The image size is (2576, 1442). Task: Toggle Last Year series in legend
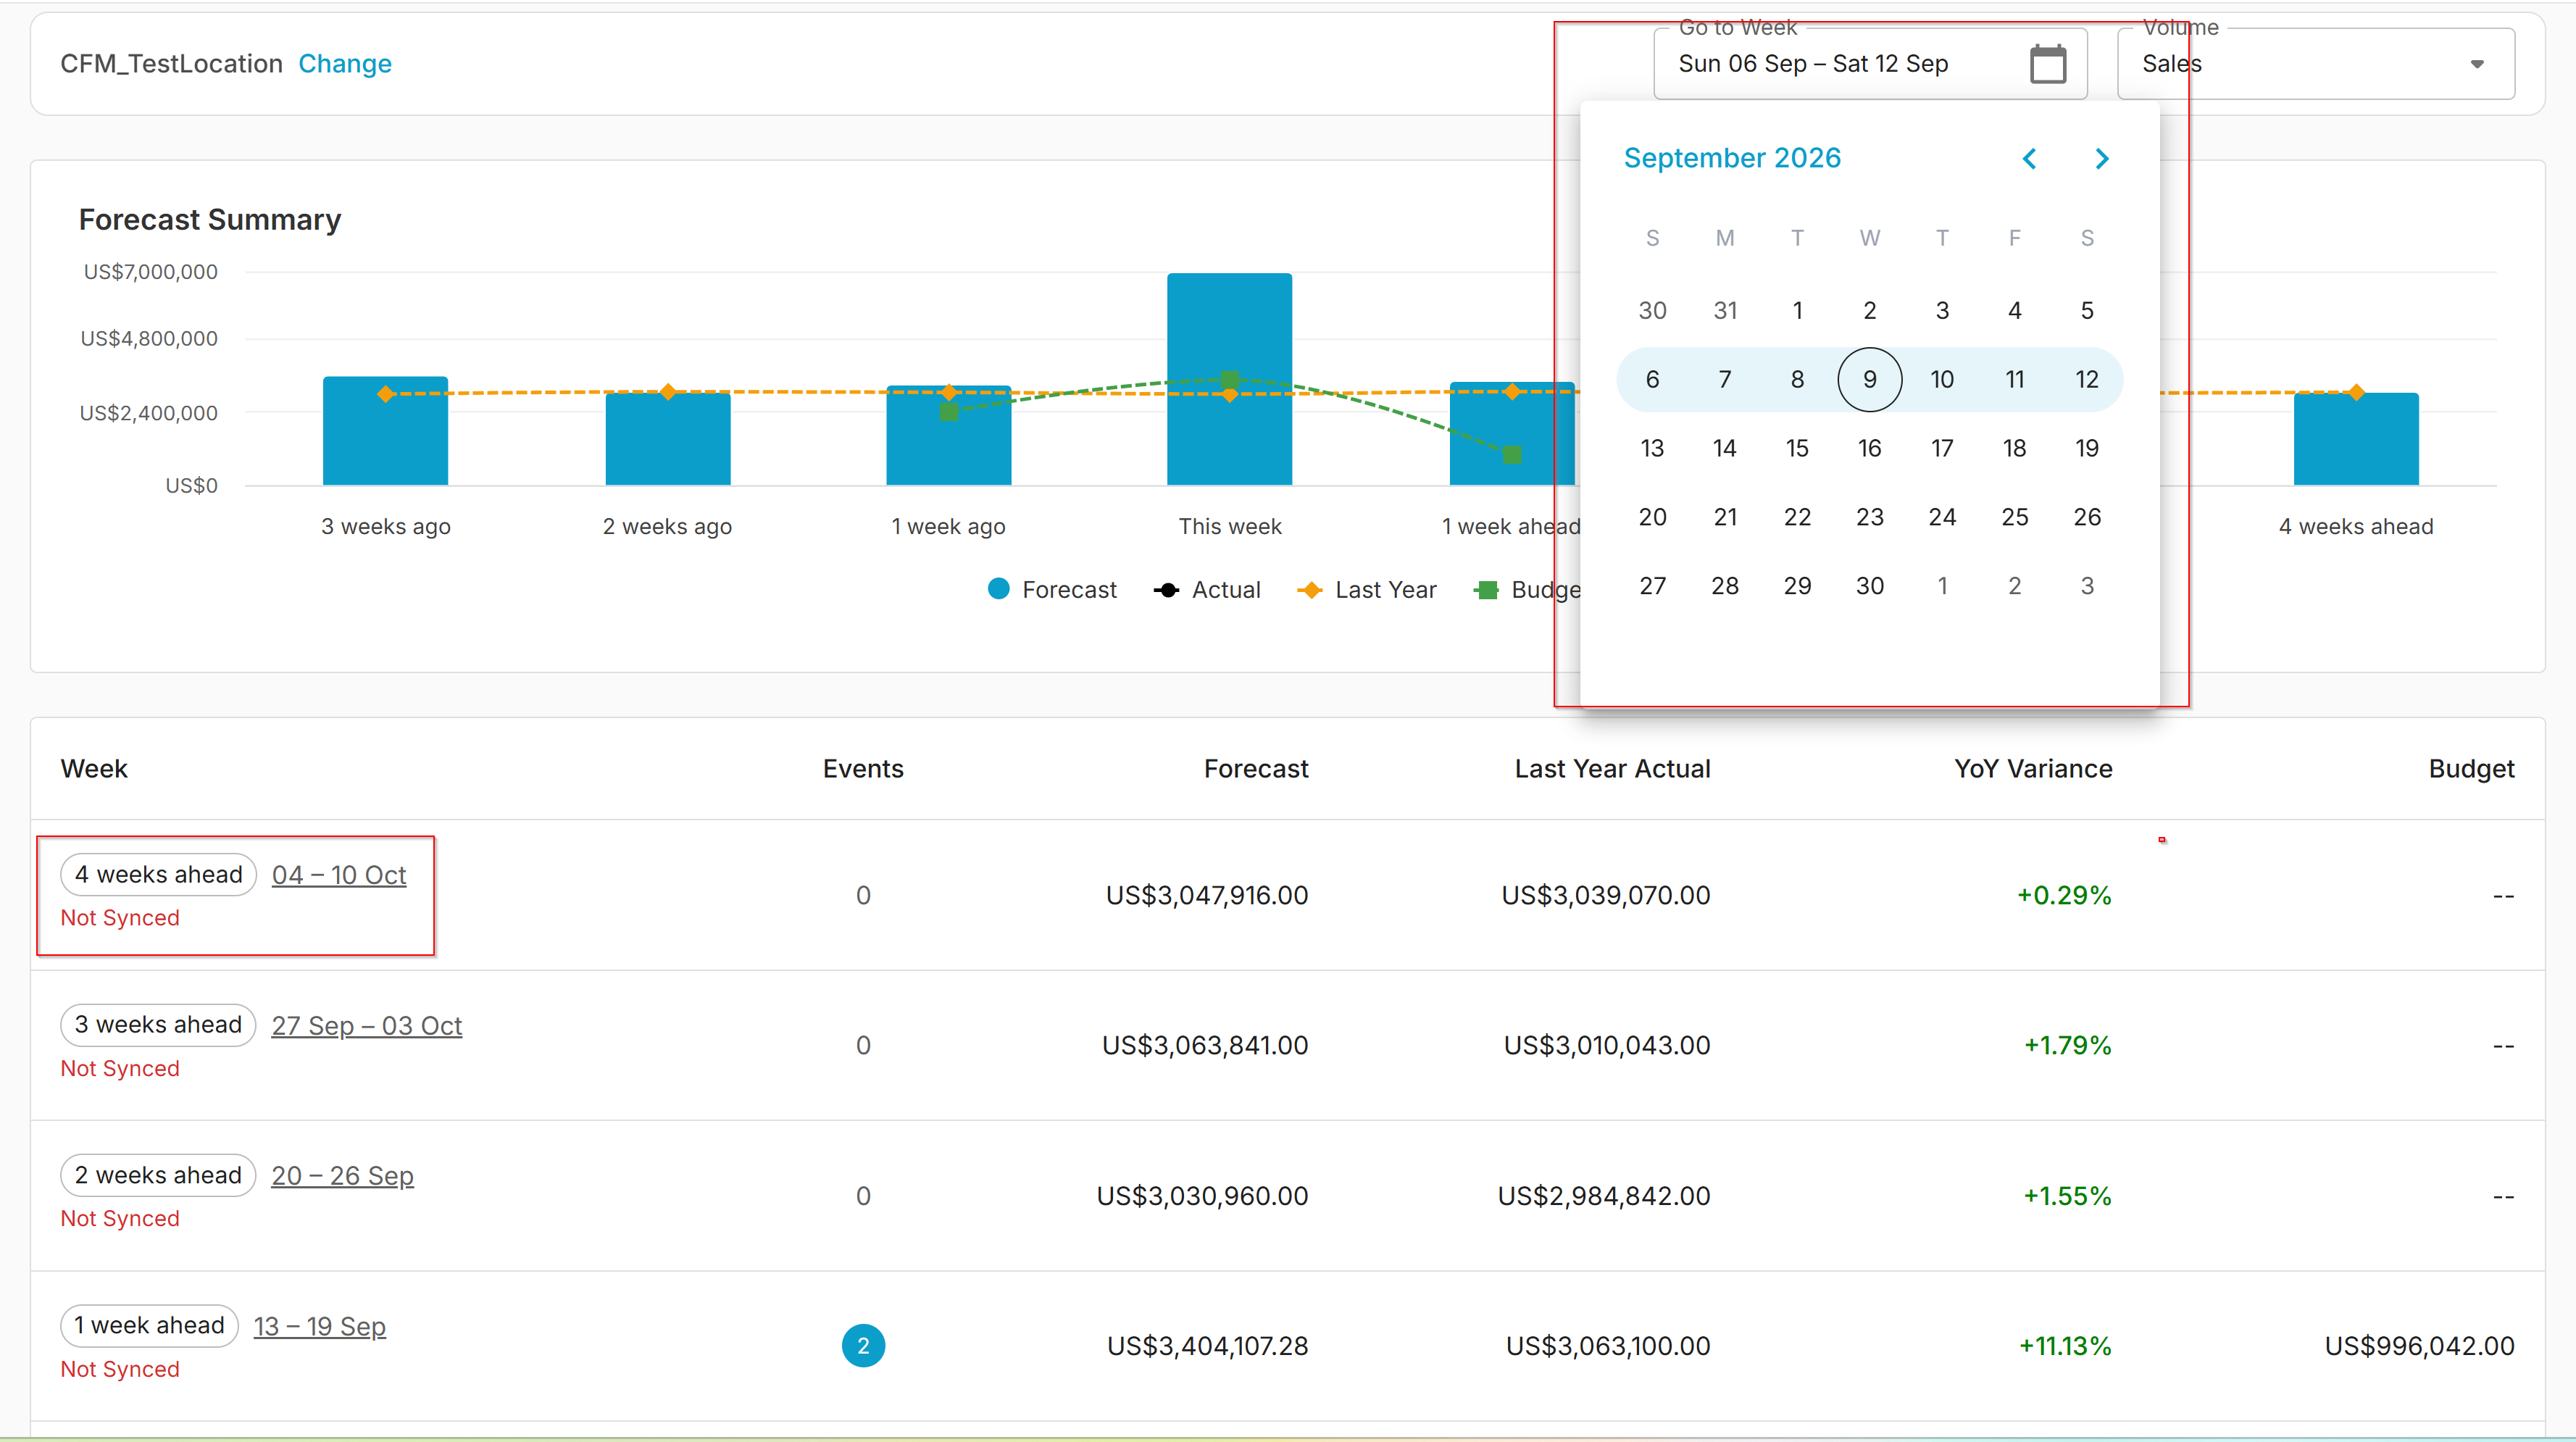(1366, 589)
